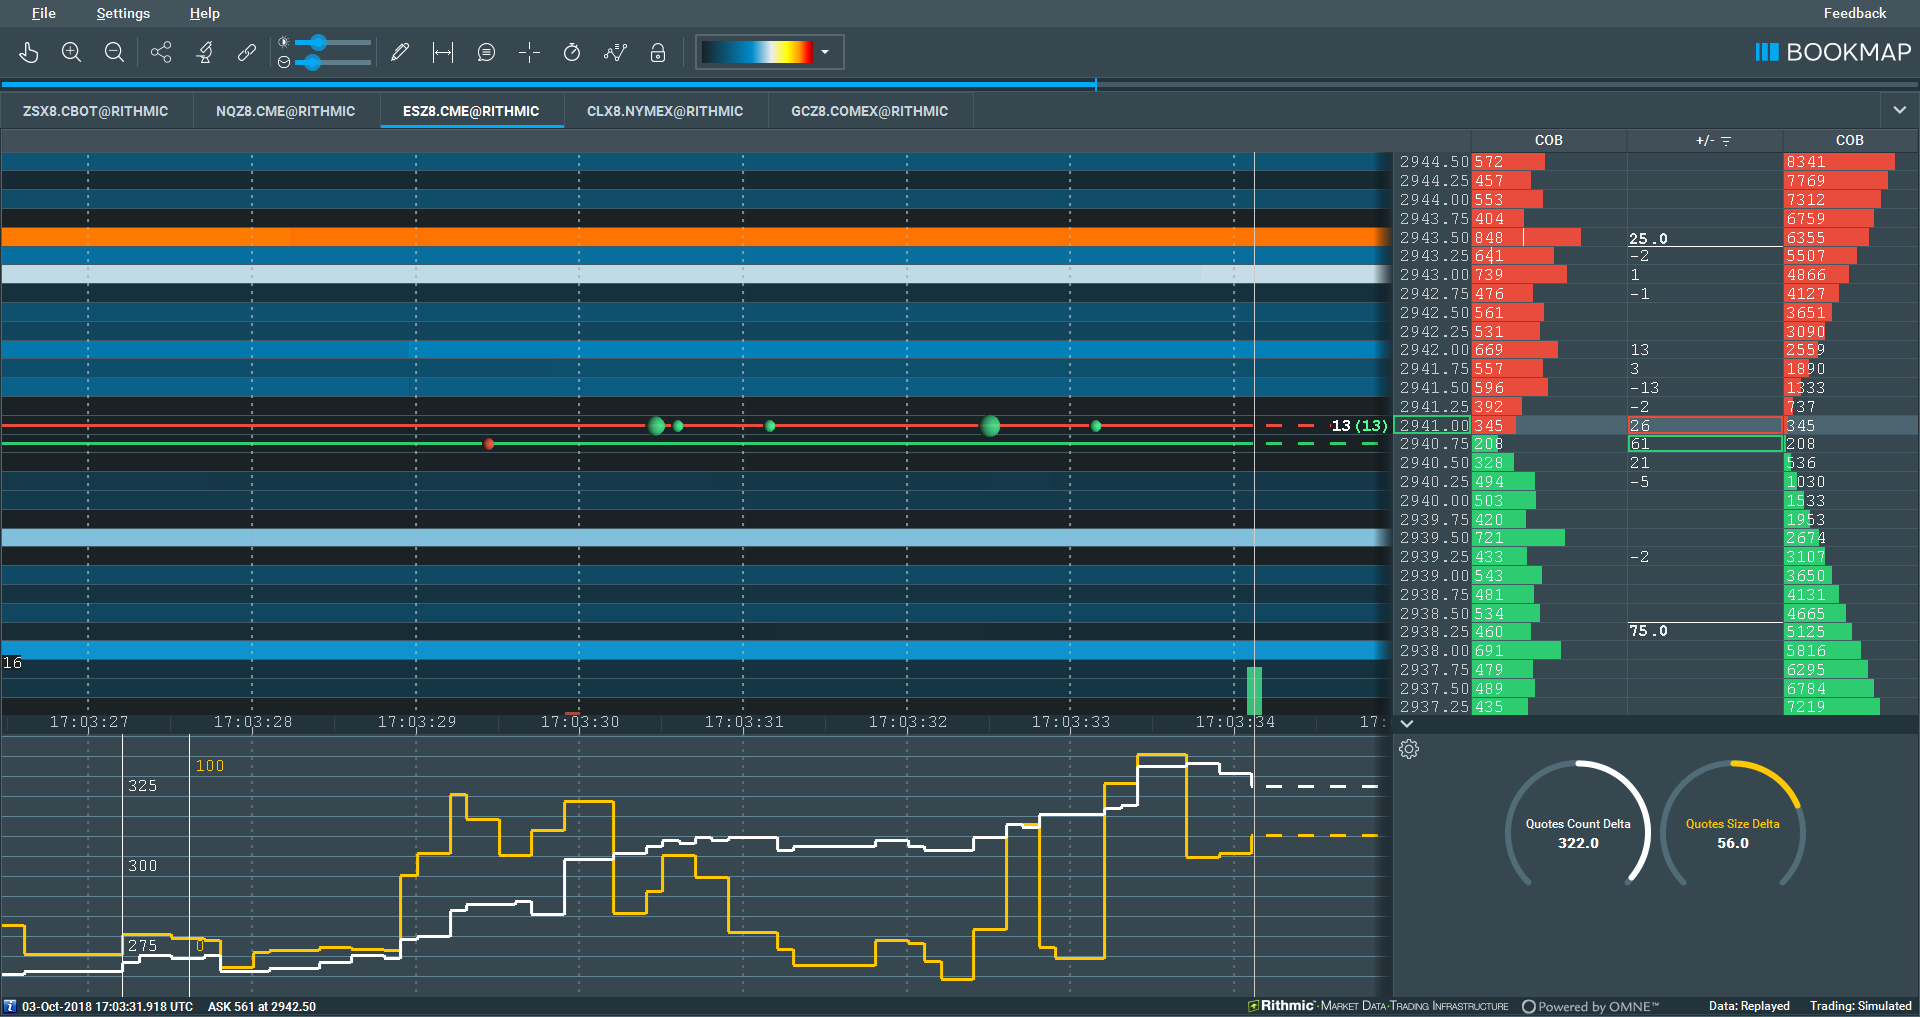Screen dimensions: 1920x1017
Task: Click the speech bubble notes icon
Action: 486,52
